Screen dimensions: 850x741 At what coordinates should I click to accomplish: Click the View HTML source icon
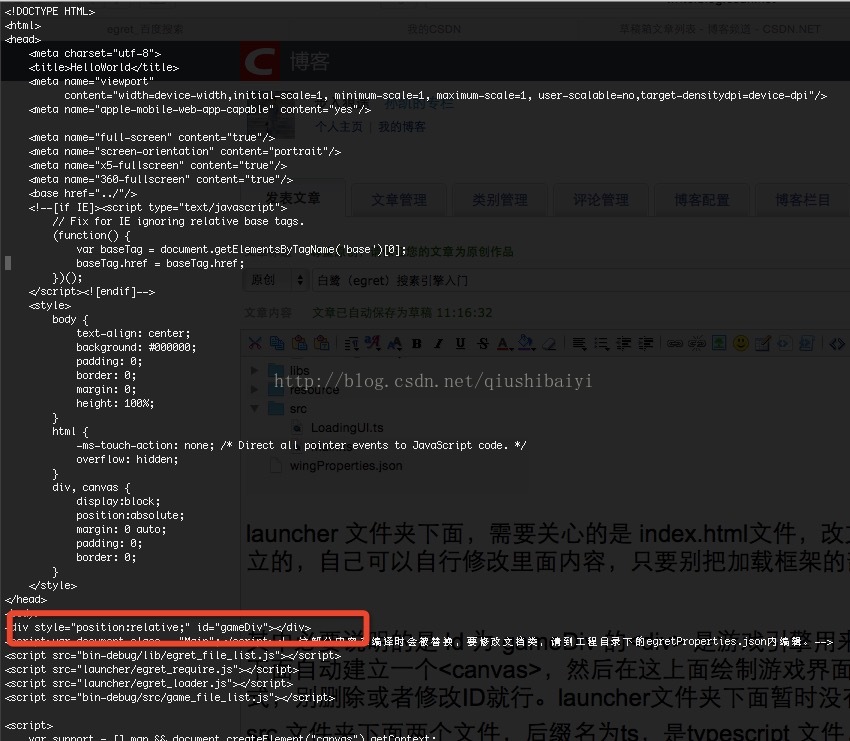(836, 343)
